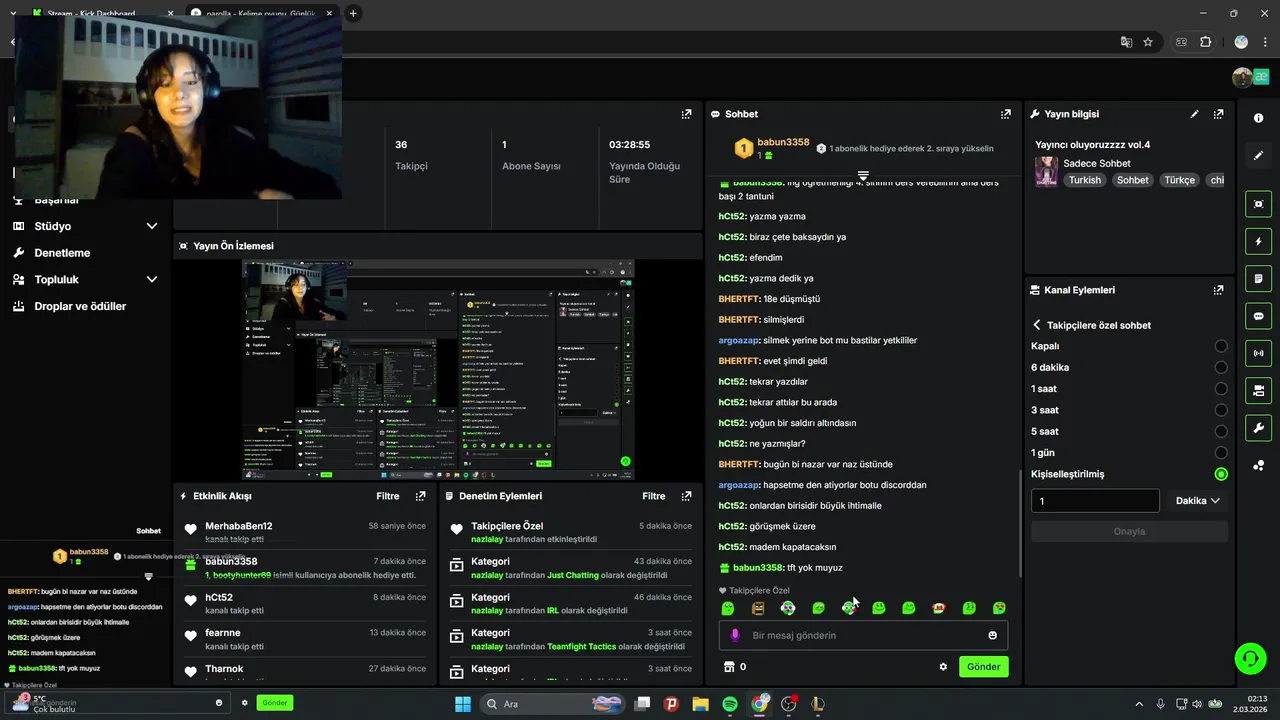Expand the Topluluk sidebar section
This screenshot has height=720, width=1280.
(x=152, y=280)
